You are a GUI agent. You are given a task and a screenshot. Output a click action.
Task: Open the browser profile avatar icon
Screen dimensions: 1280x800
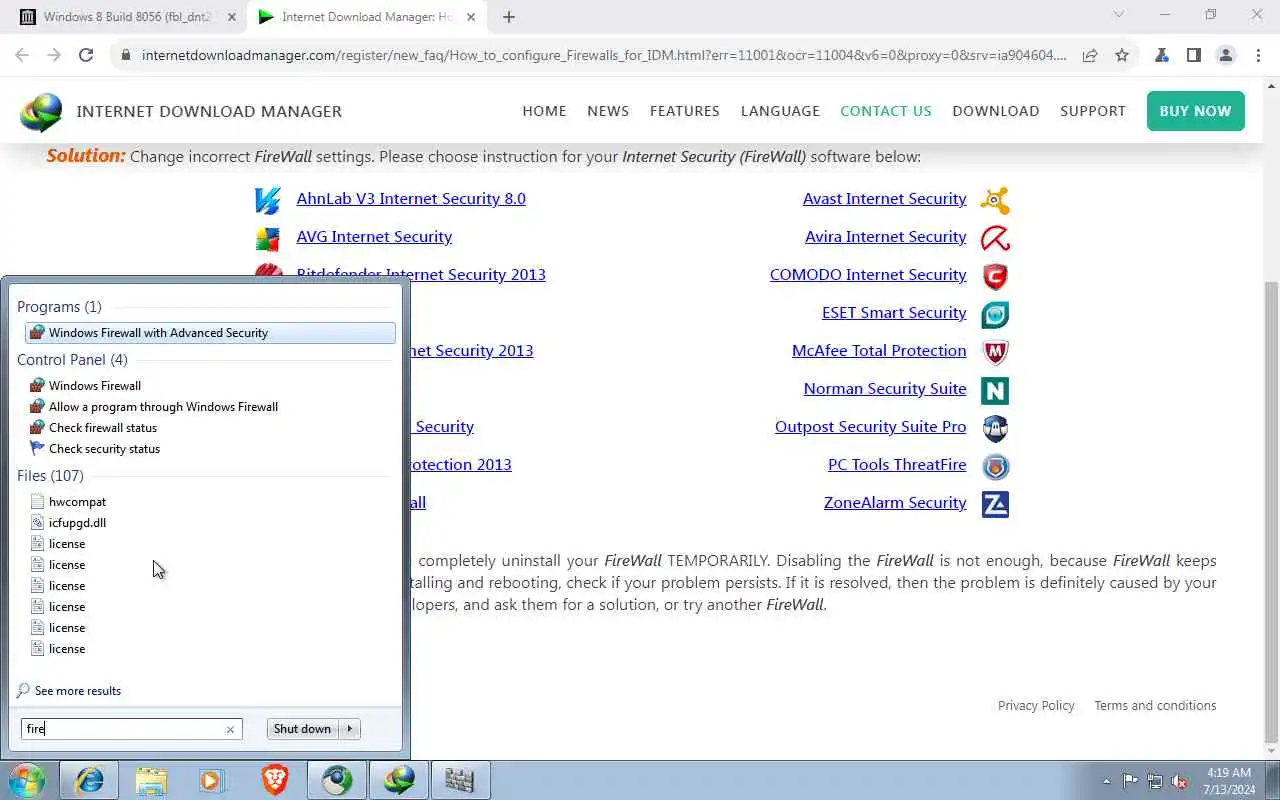pos(1226,55)
